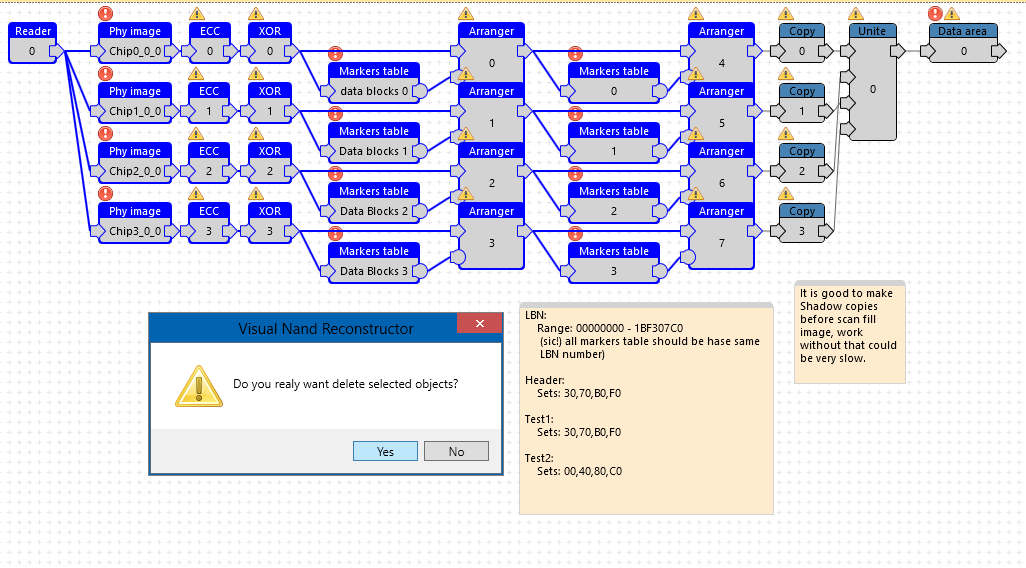Click red error icon above Phy image Chip2_0_0
The image size is (1026, 568).
coord(105,133)
